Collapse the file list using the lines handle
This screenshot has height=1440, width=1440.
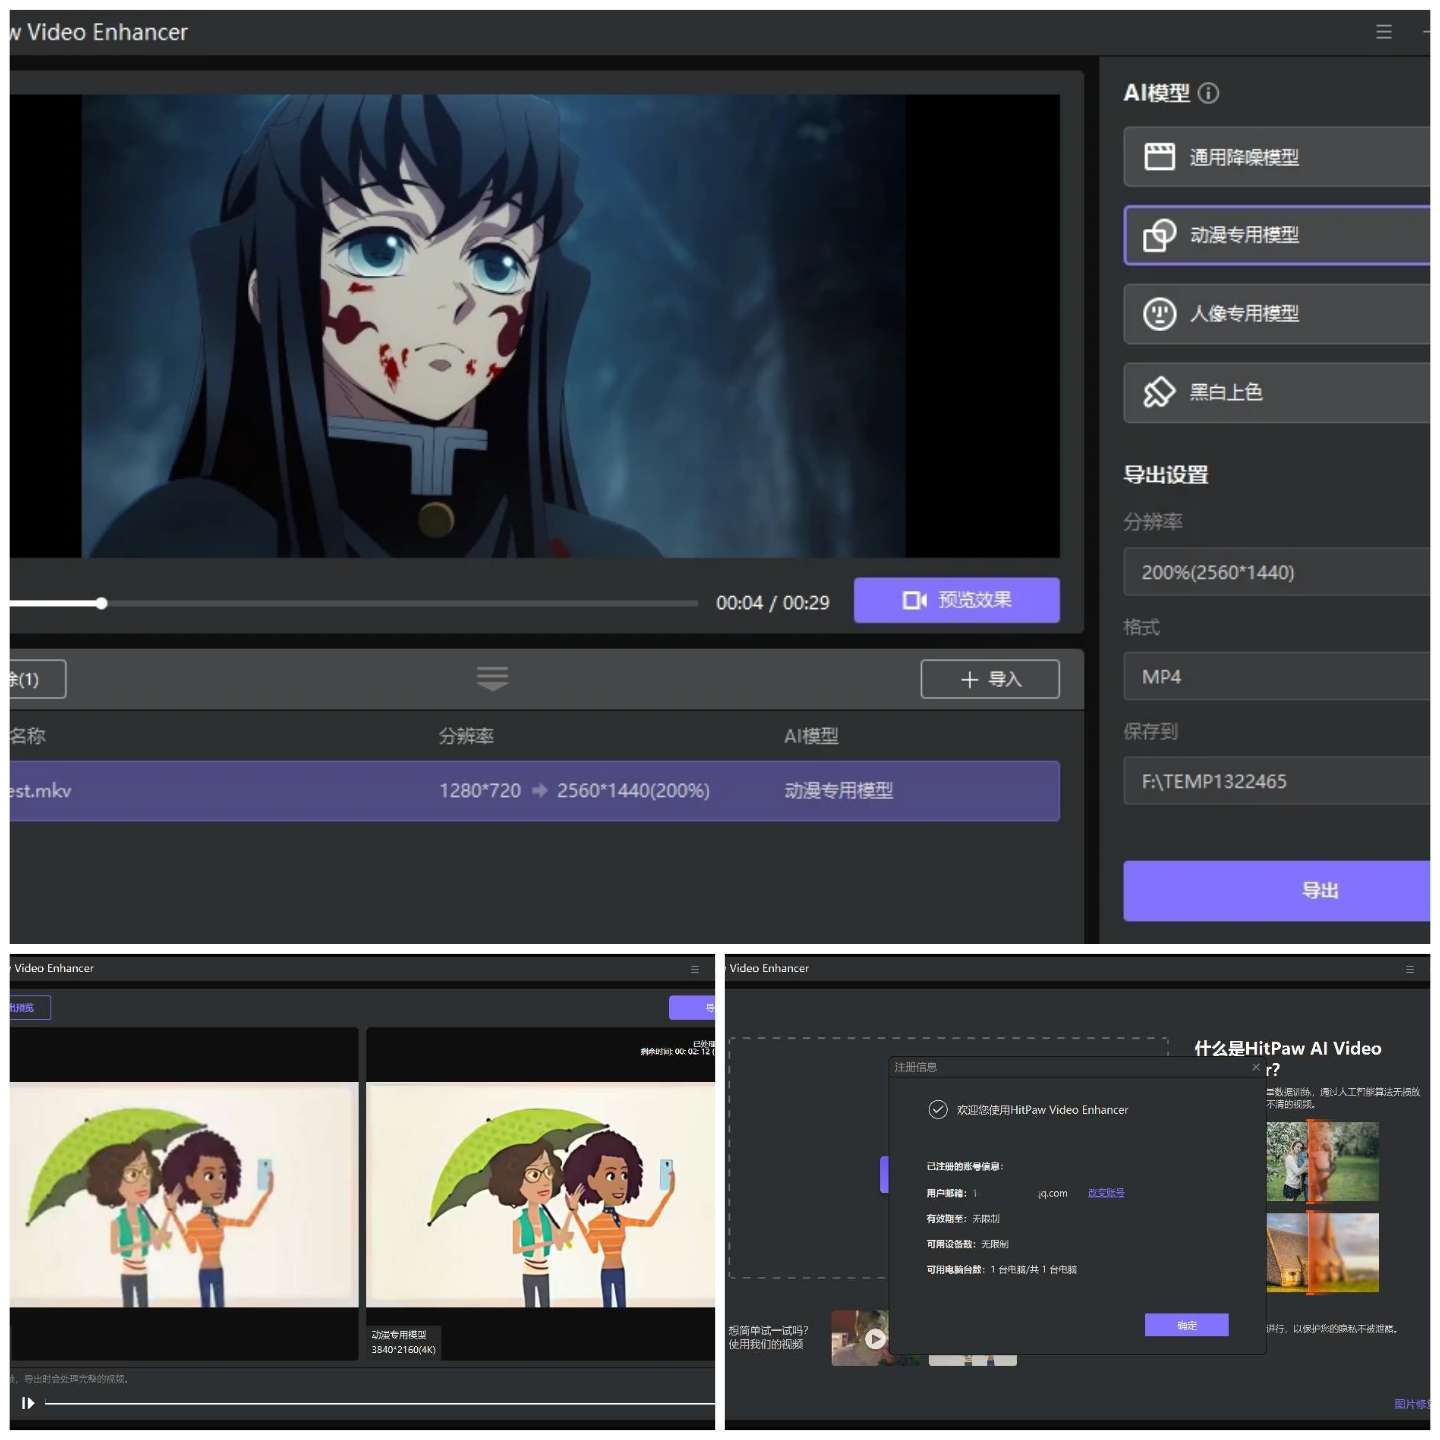pyautogui.click(x=492, y=678)
